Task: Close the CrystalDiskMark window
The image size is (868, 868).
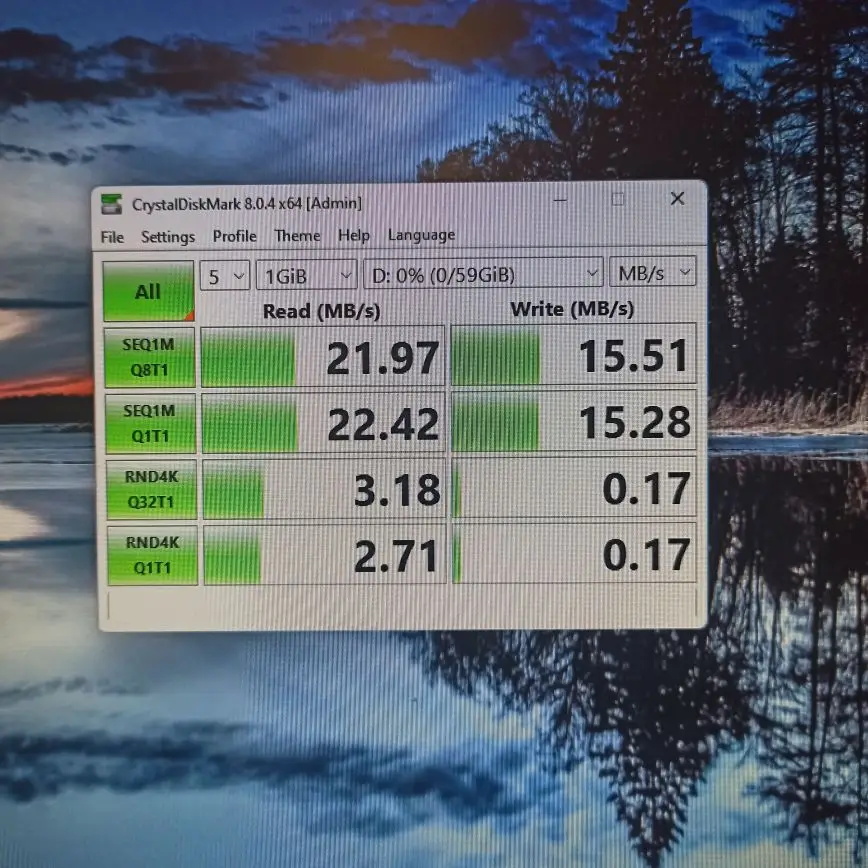Action: click(x=677, y=198)
